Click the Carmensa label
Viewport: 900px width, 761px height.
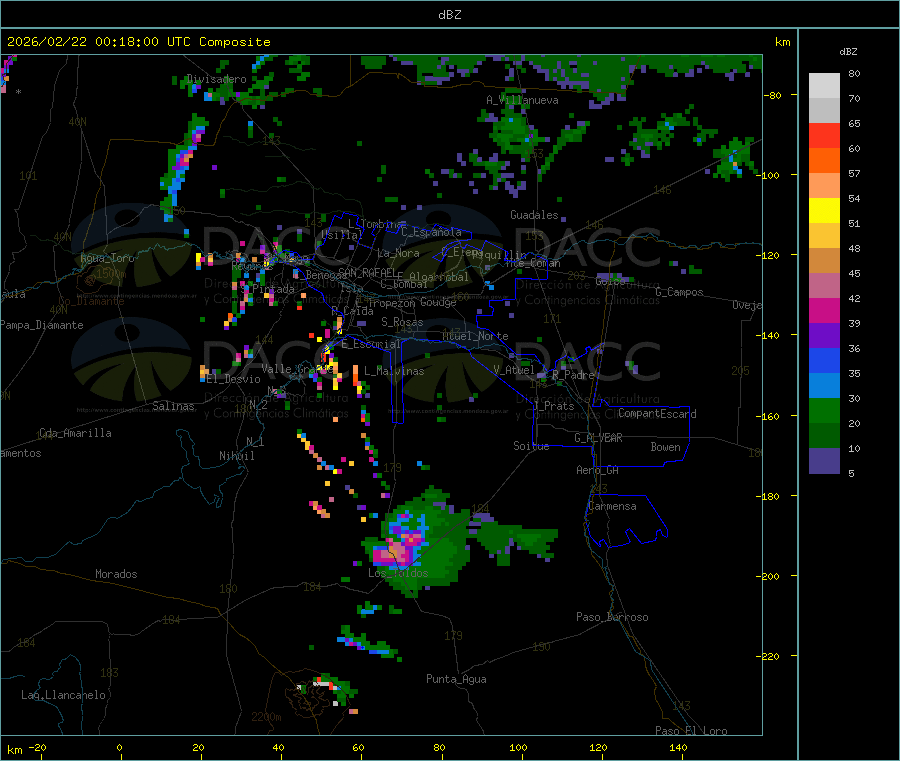point(612,506)
